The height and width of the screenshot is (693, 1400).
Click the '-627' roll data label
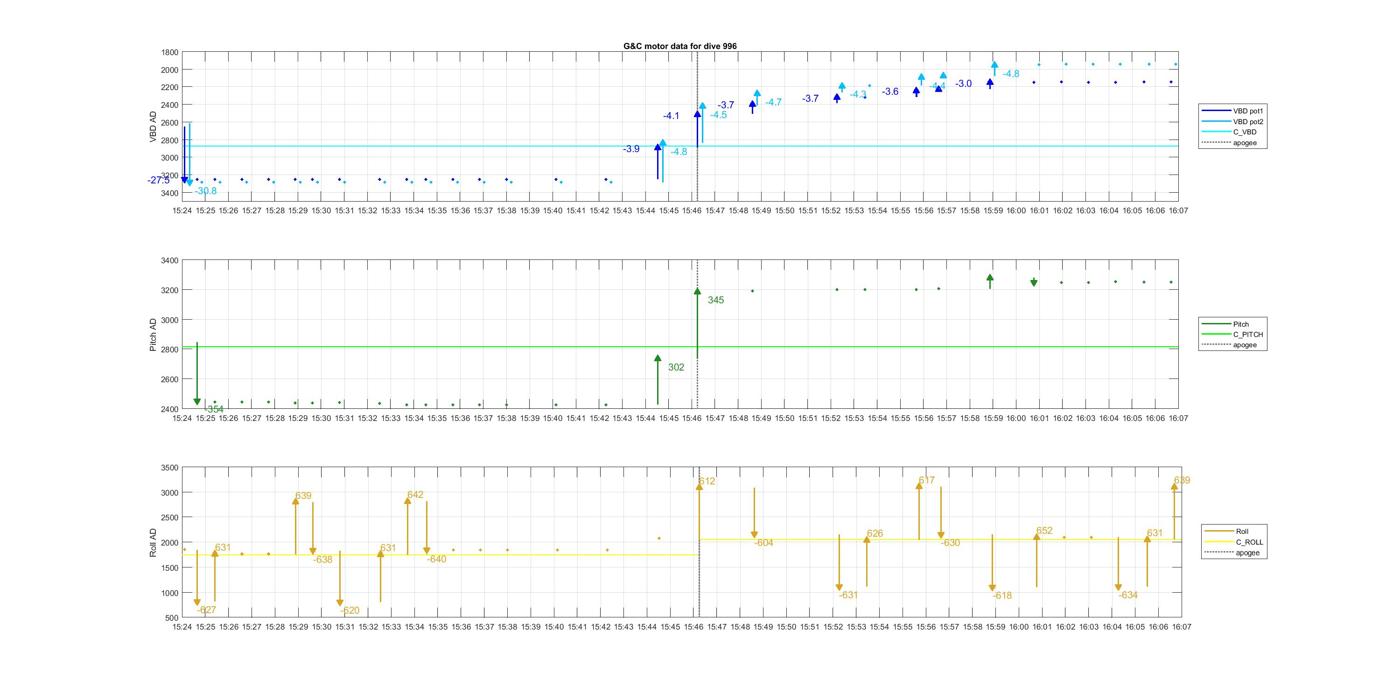(x=206, y=610)
